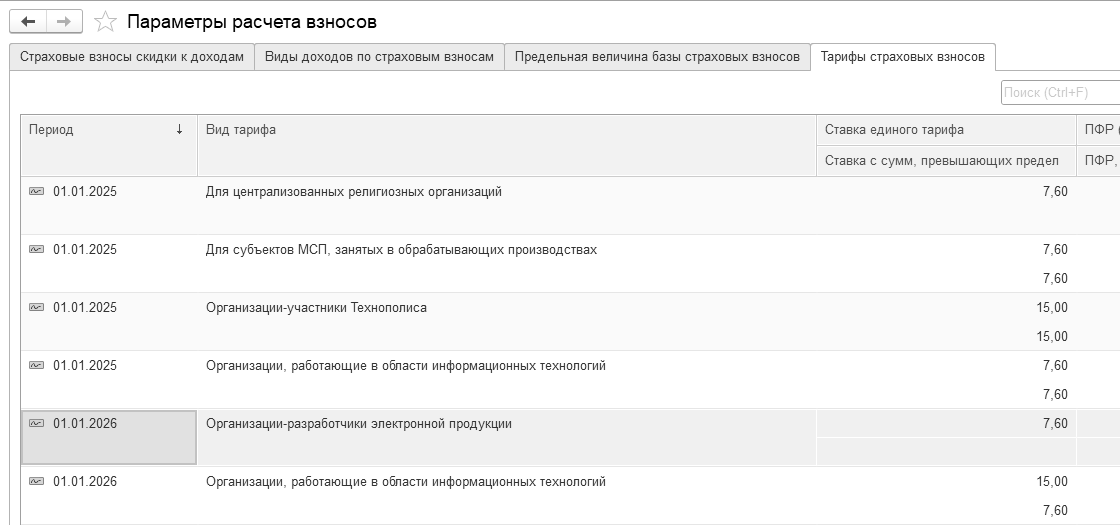The image size is (1120, 525).
Task: Click the back navigation arrow
Action: 28,21
